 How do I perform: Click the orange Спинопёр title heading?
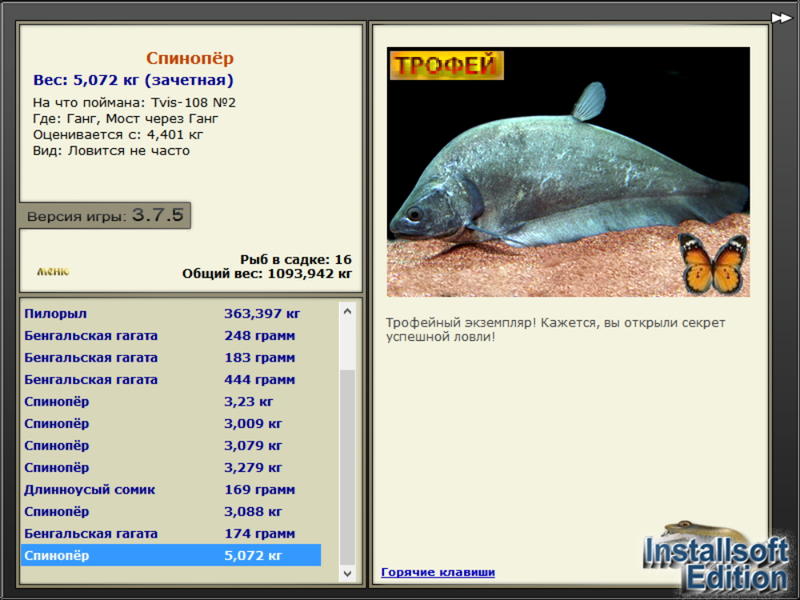190,58
